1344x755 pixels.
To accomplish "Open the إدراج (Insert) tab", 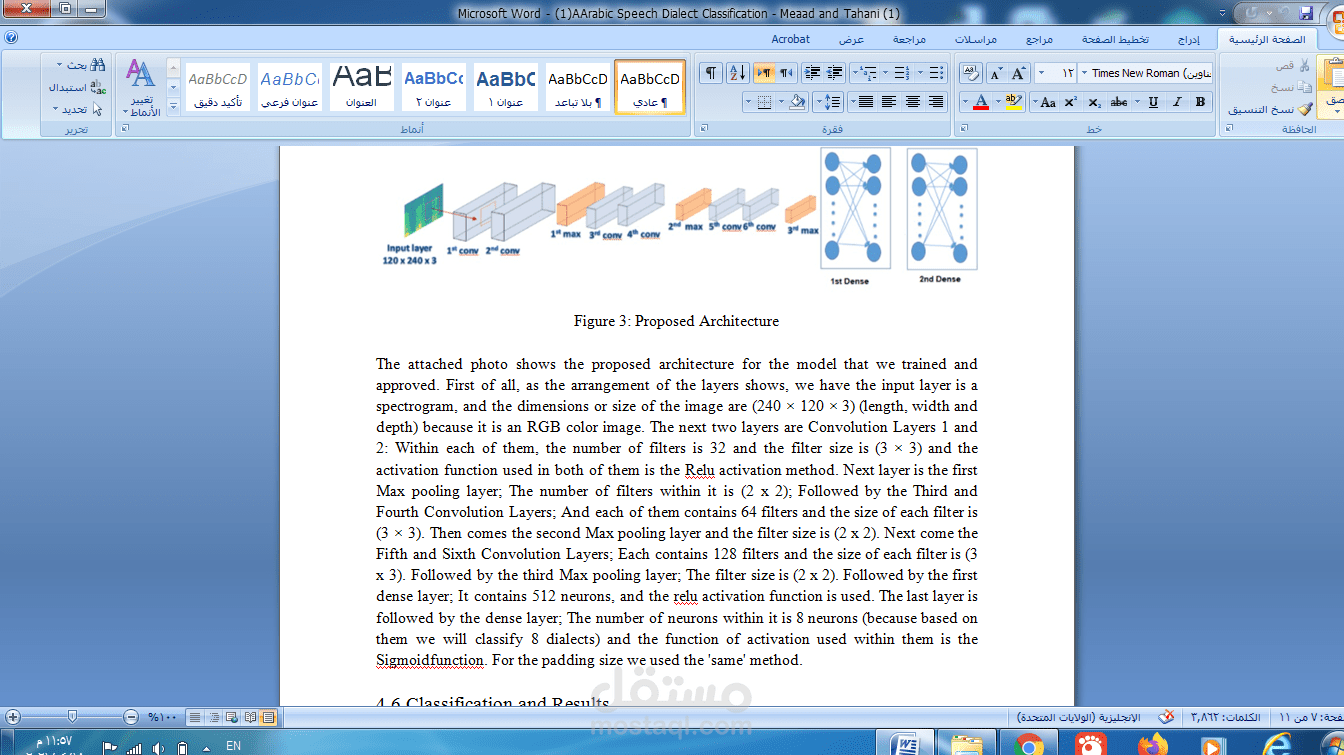I will [x=1187, y=39].
